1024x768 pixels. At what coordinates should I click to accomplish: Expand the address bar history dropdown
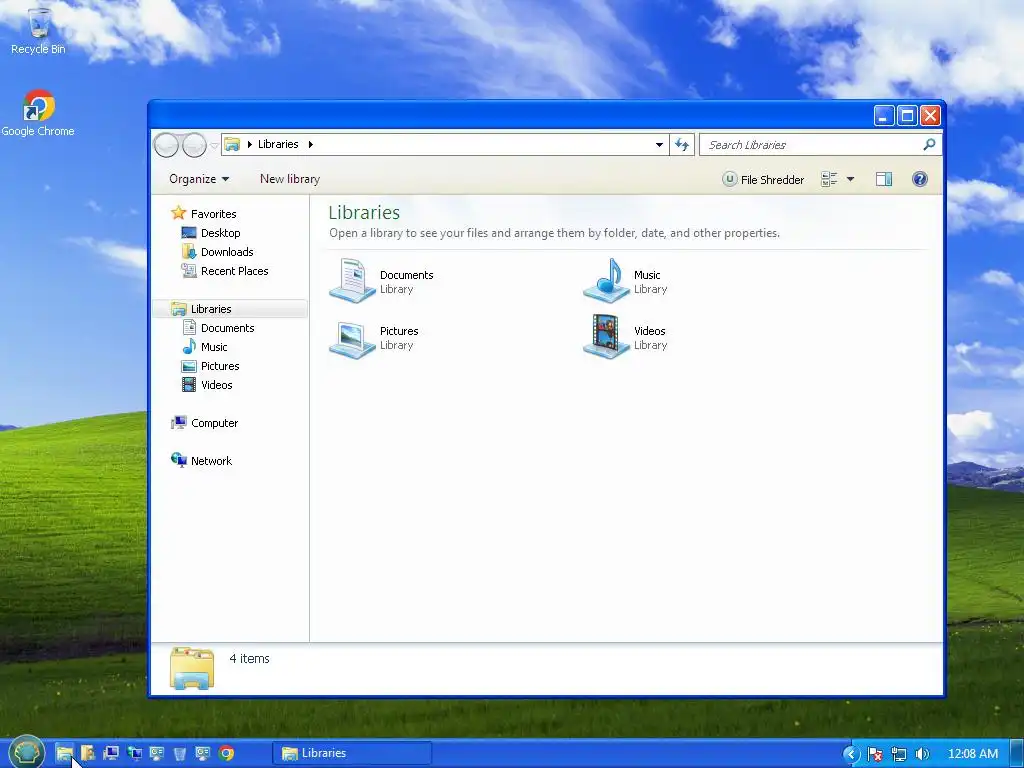tap(659, 144)
